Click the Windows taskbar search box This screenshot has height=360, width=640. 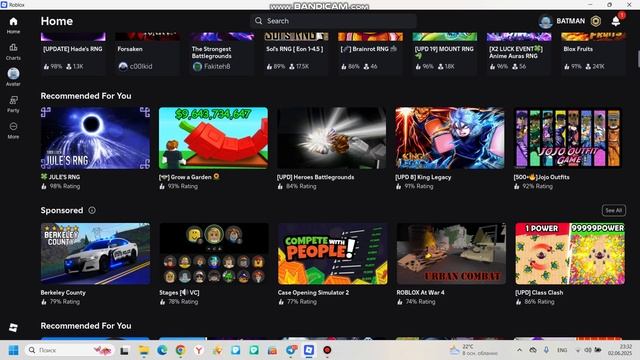tap(69, 350)
